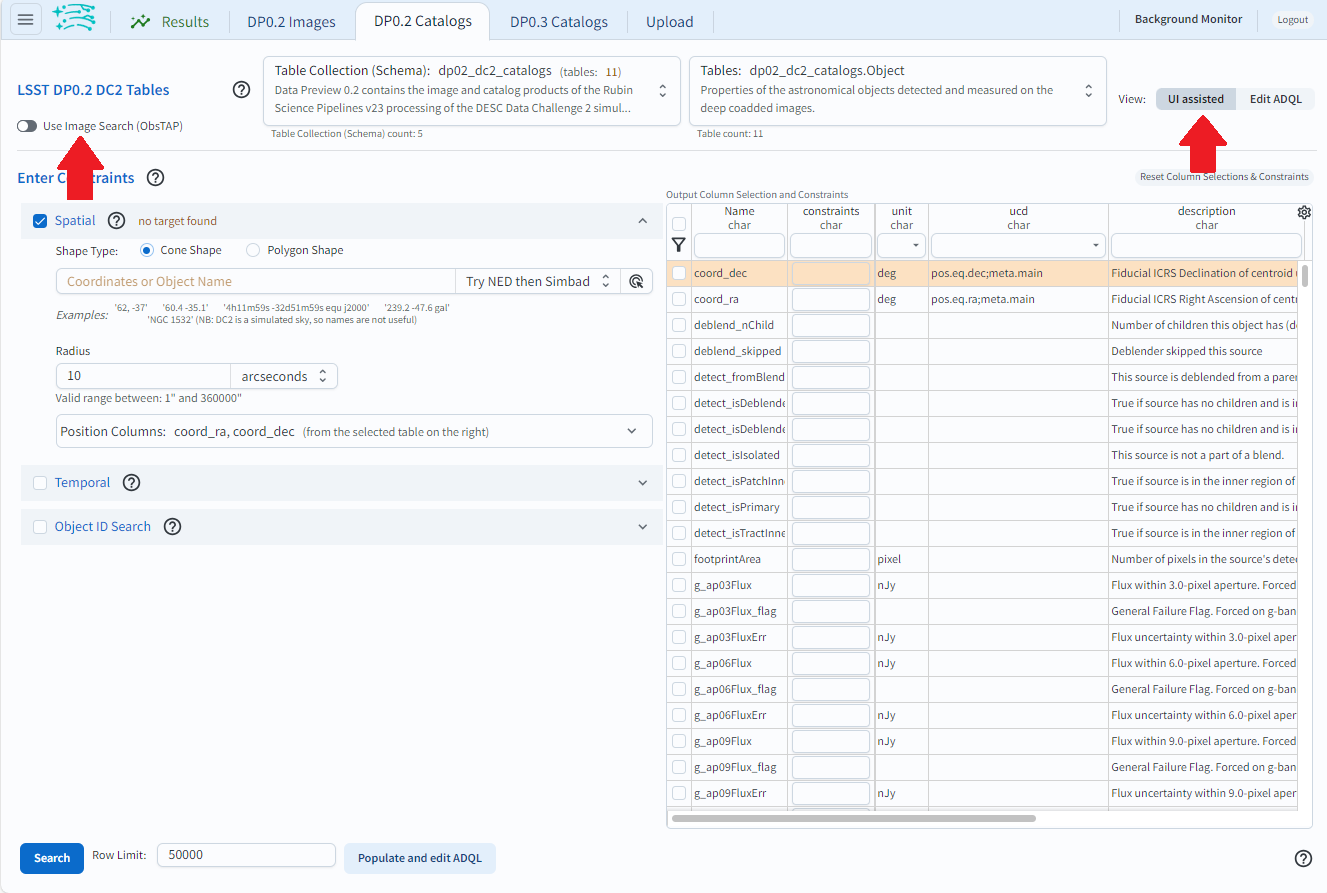Switch to the DP0.3 Catalogs tab
The width and height of the screenshot is (1327, 893).
click(557, 20)
